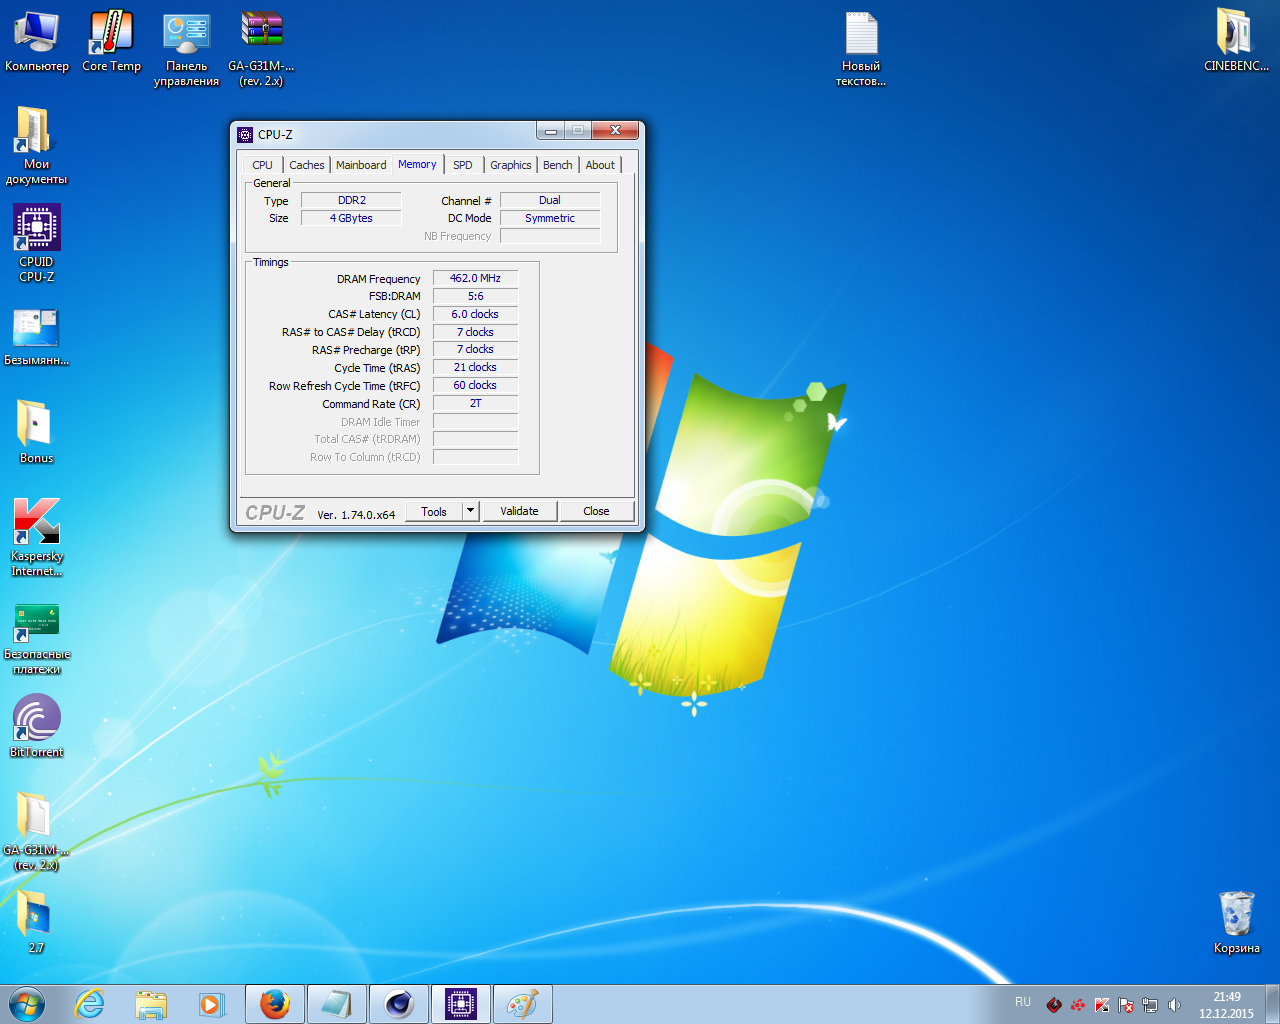Click the red-black hexagonal tray icon

tap(1054, 1005)
